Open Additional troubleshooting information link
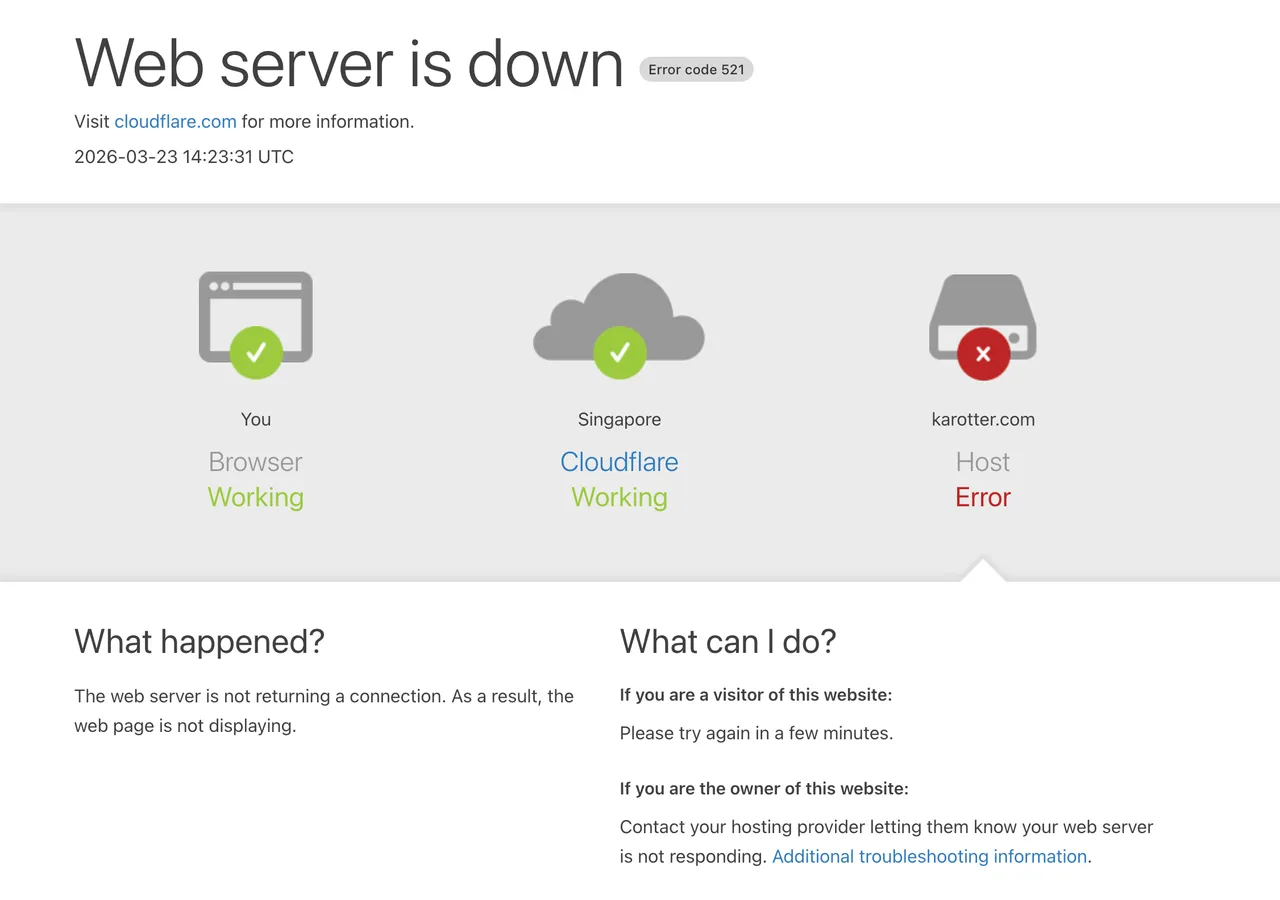The height and width of the screenshot is (900, 1280). coord(929,856)
